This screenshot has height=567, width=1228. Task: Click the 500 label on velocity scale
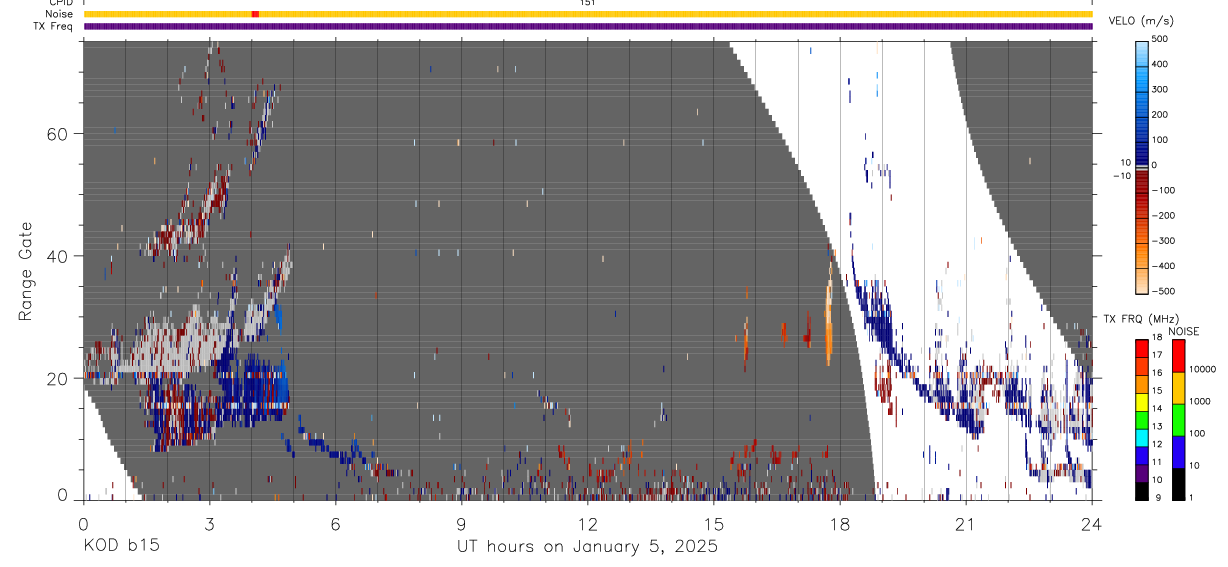(x=1160, y=39)
